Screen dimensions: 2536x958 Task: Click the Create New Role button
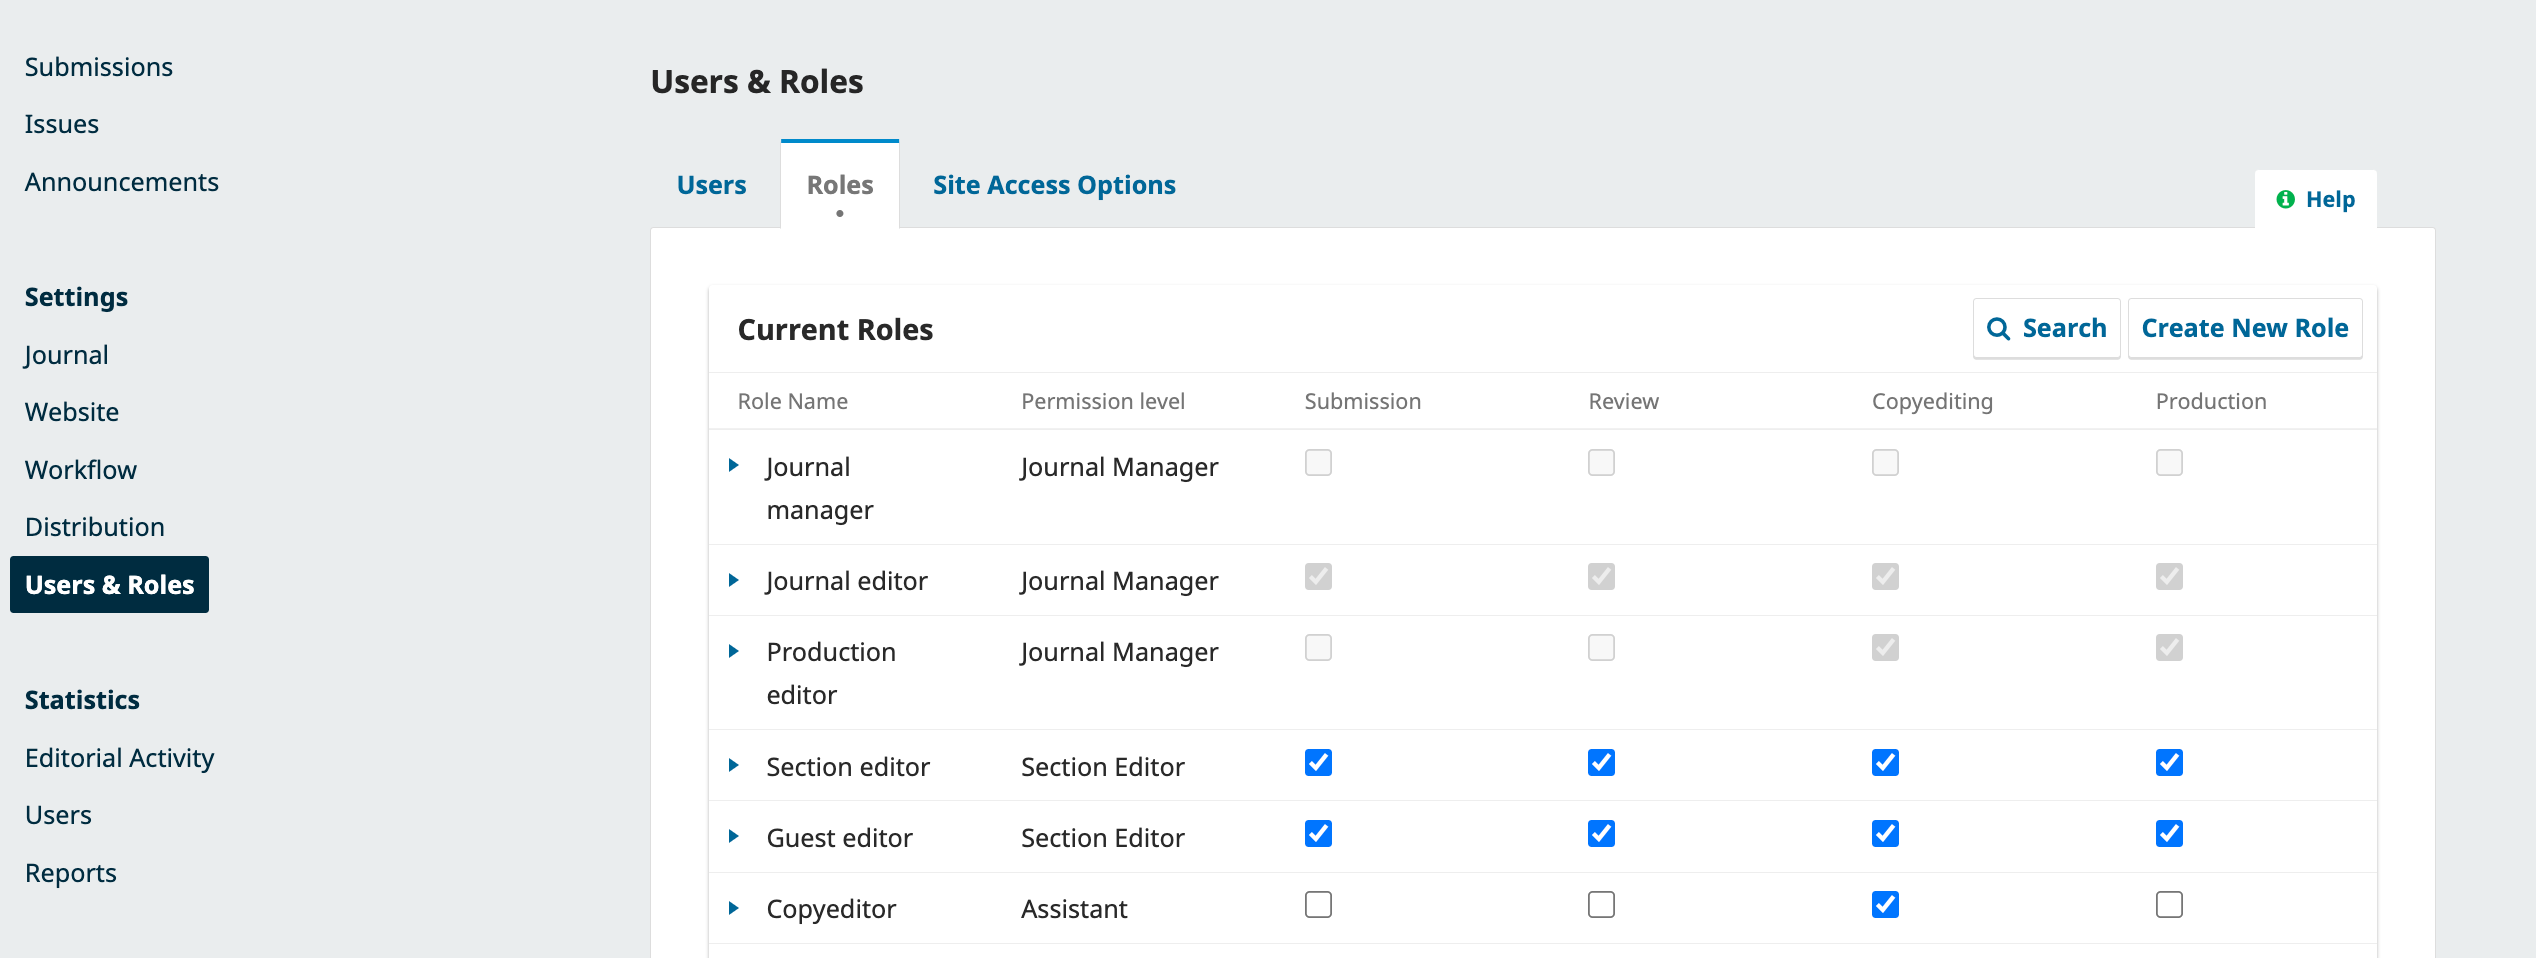(2244, 328)
